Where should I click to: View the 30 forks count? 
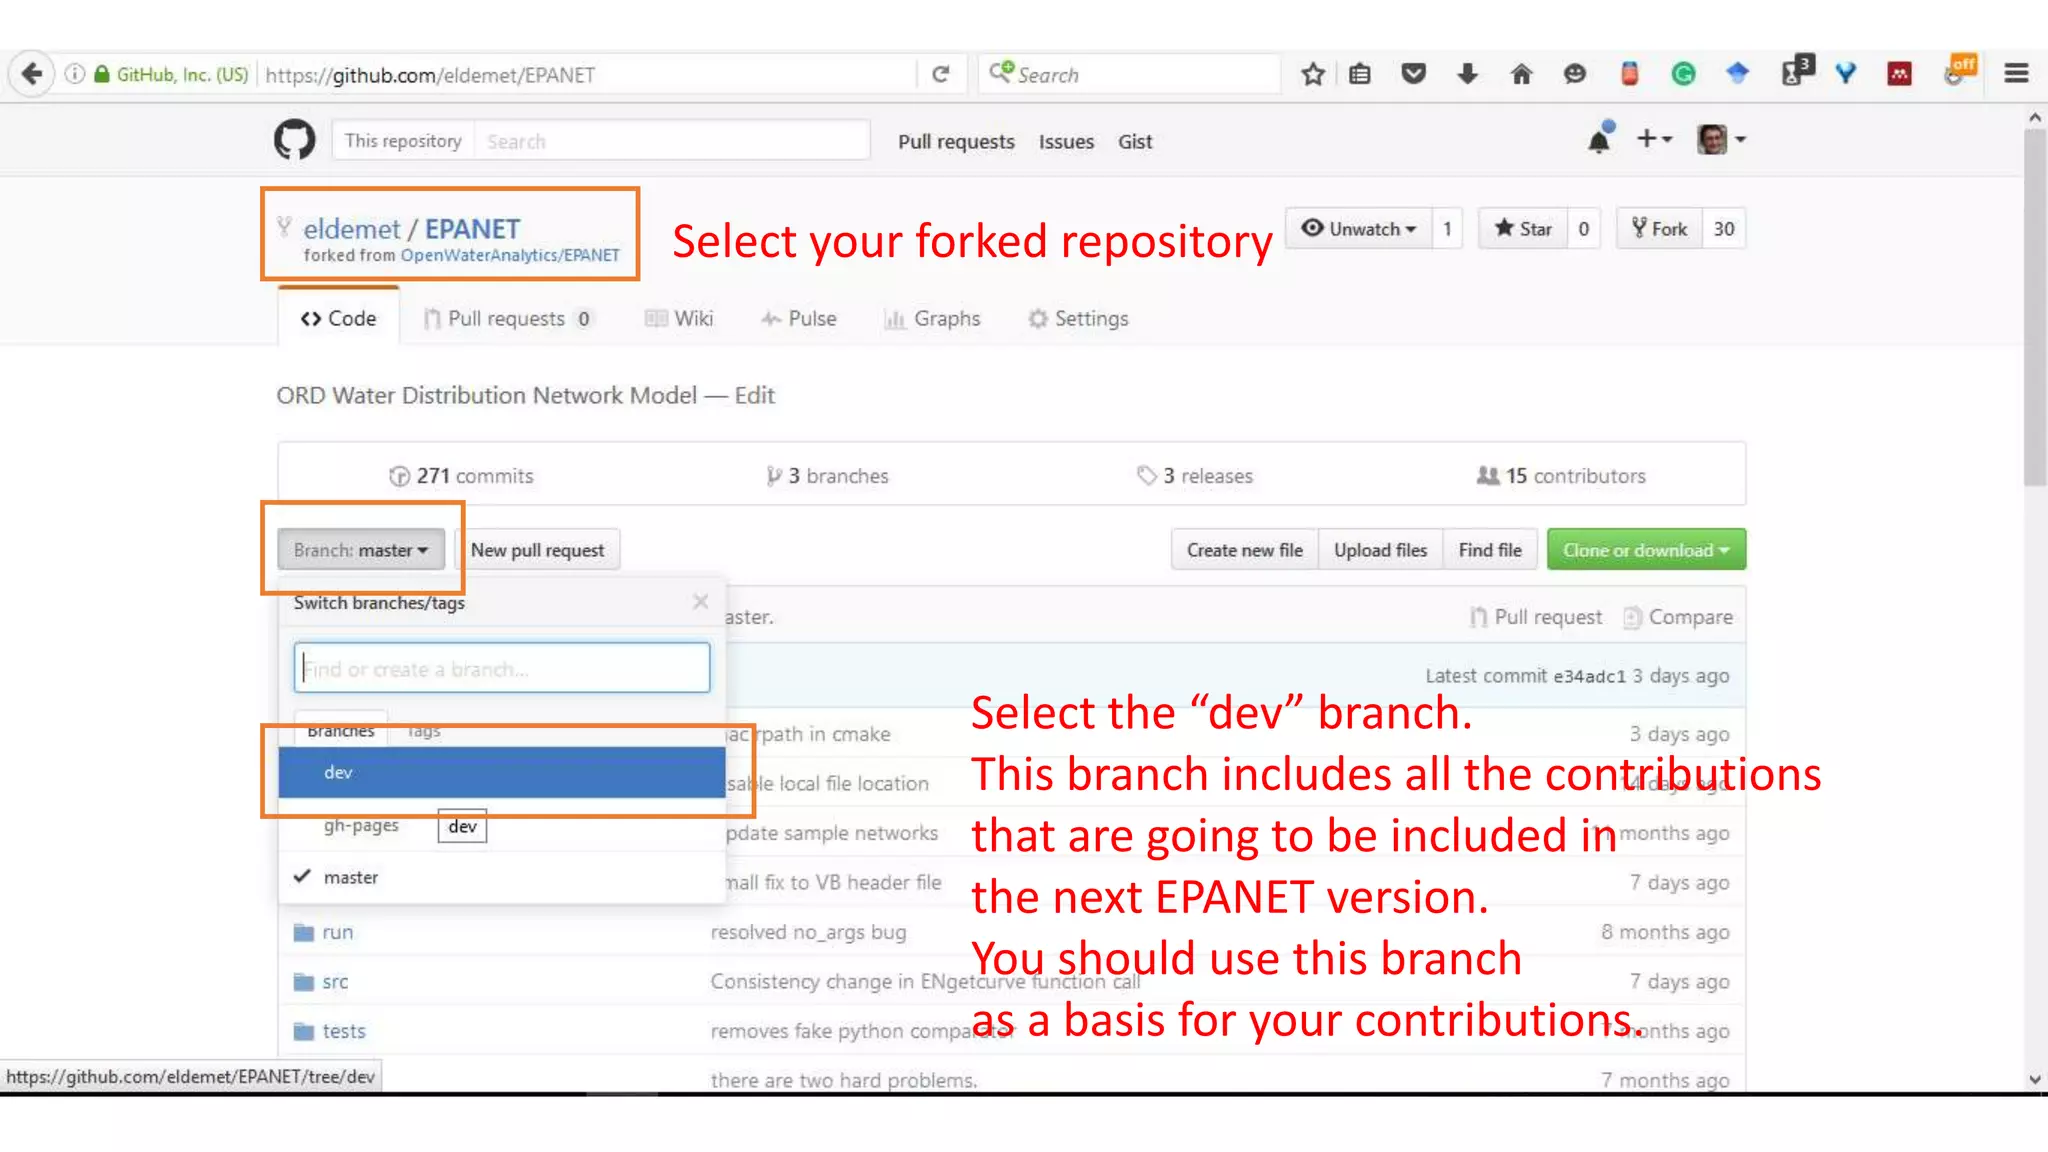click(1724, 228)
